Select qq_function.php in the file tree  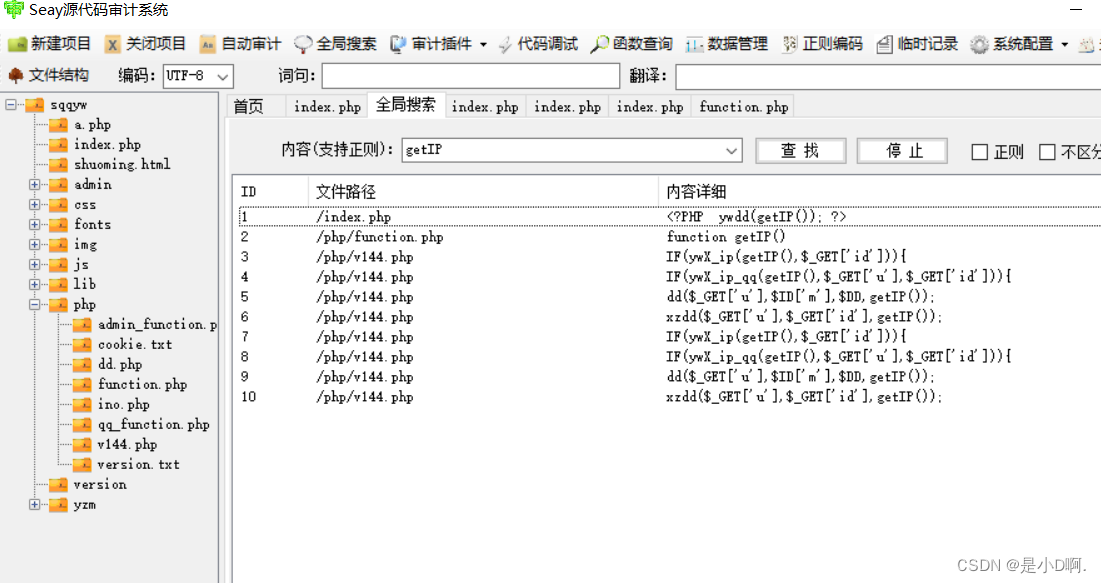coord(153,424)
